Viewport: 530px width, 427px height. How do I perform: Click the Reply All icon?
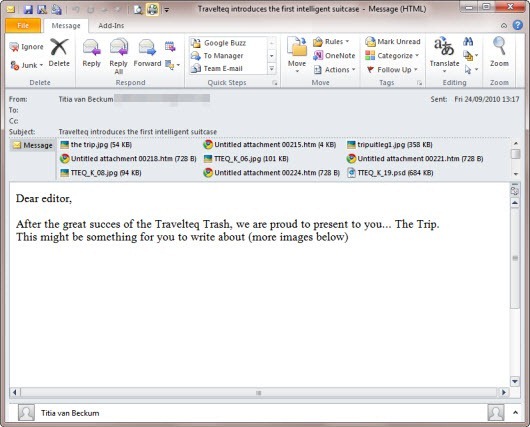119,48
